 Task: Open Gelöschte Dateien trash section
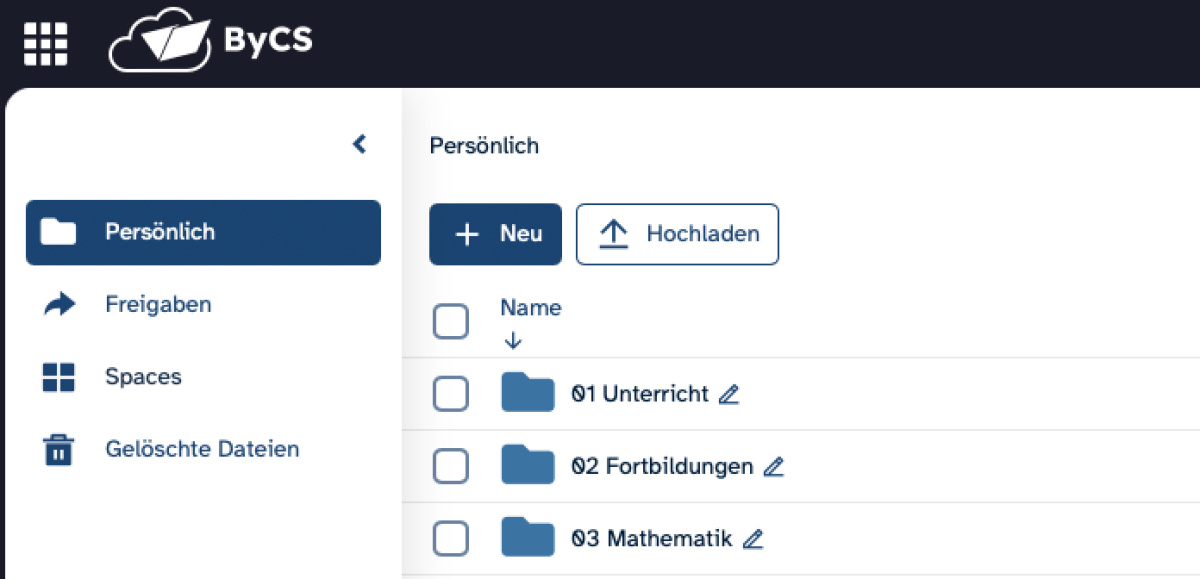(202, 449)
